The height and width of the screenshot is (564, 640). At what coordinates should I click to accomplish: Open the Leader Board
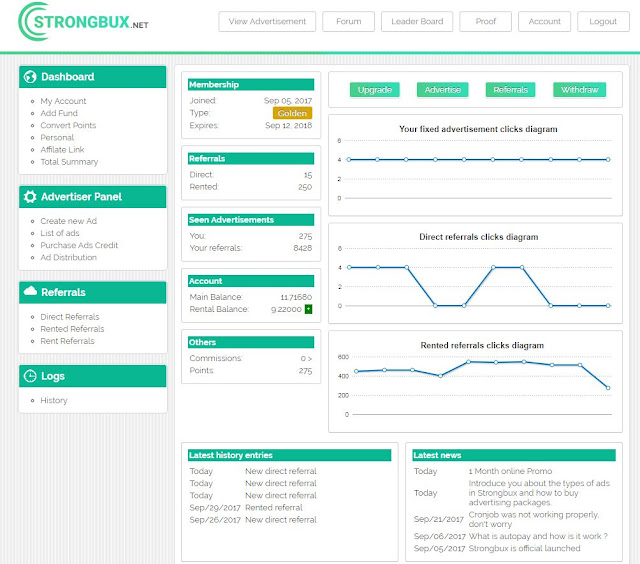(x=417, y=21)
